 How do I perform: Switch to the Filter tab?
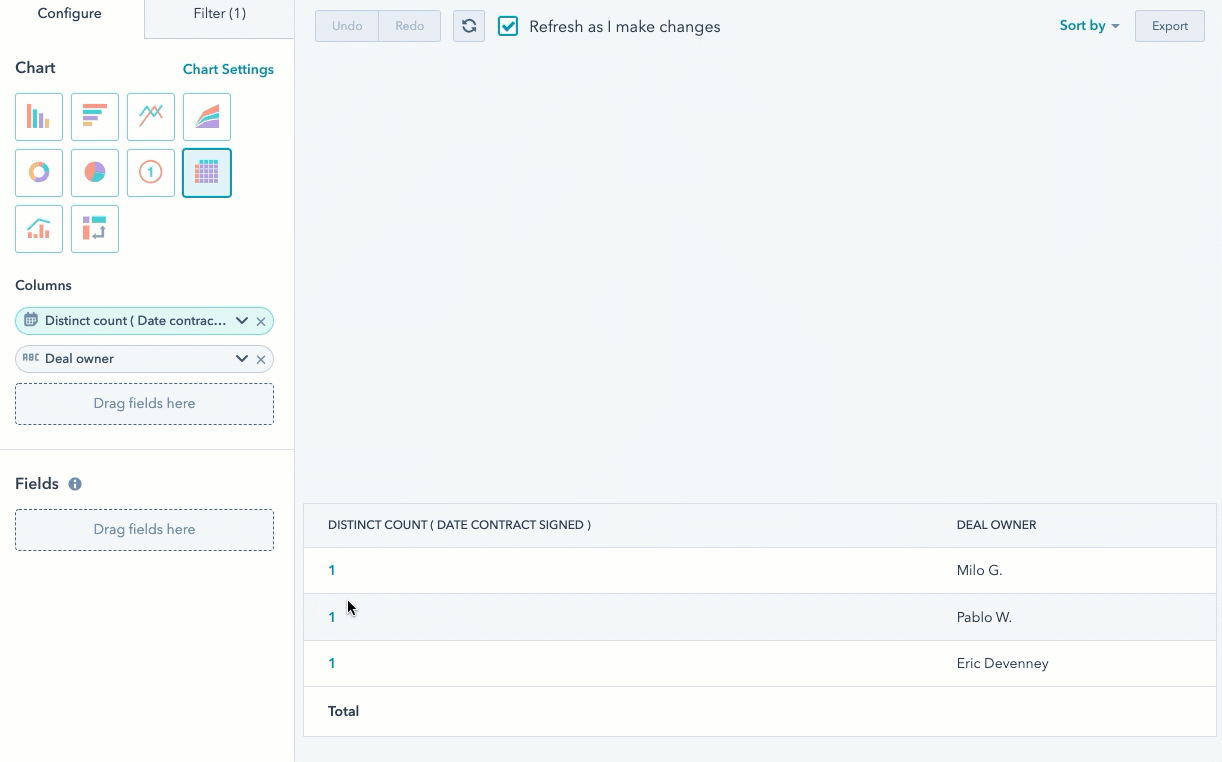pos(218,14)
